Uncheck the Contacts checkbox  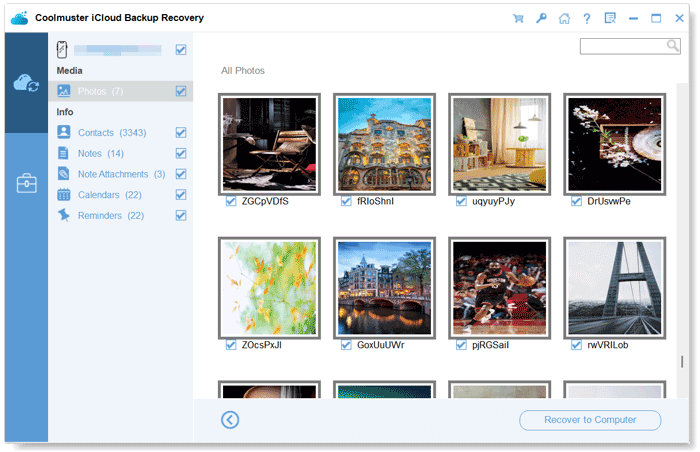click(x=181, y=133)
